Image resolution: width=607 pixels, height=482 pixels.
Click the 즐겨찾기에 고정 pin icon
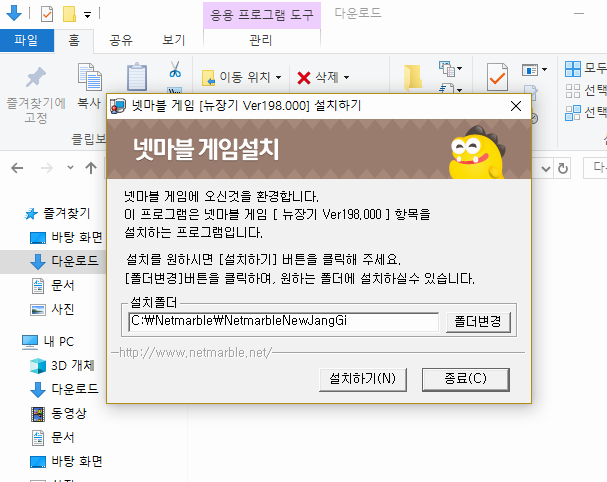[x=36, y=77]
